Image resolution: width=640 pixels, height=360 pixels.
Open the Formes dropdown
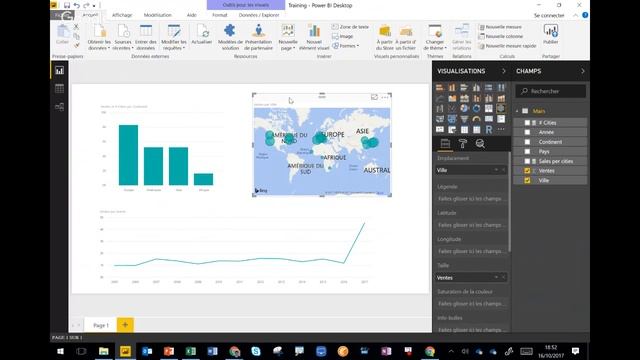[x=346, y=46]
